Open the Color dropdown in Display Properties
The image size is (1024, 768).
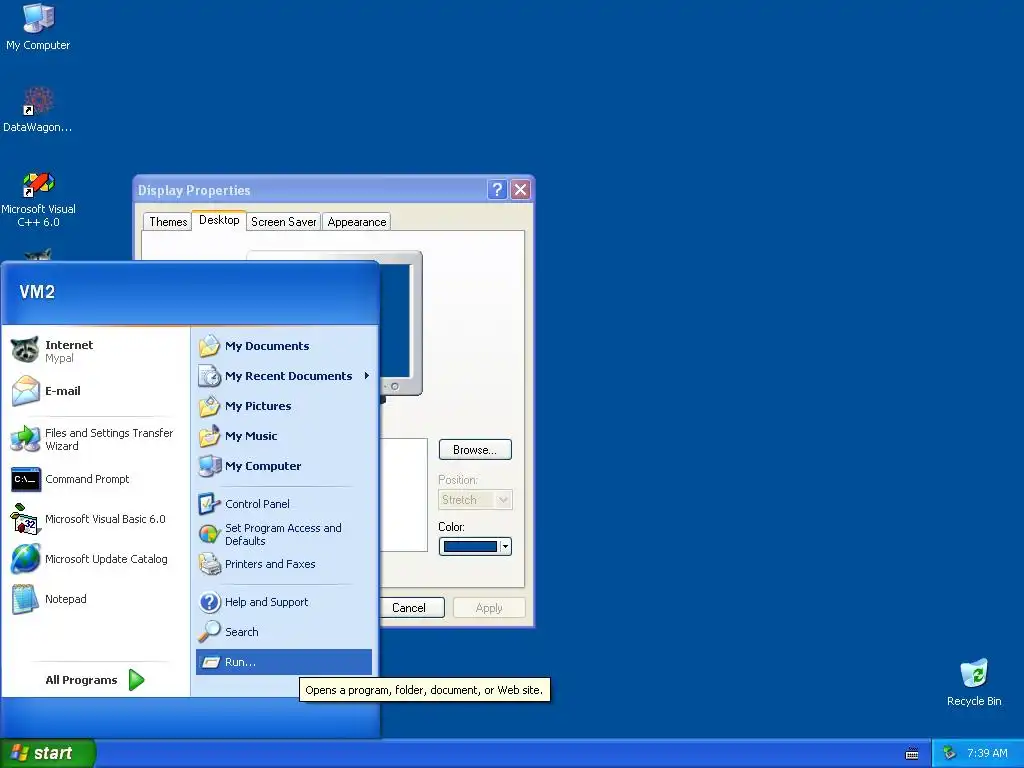tap(475, 547)
